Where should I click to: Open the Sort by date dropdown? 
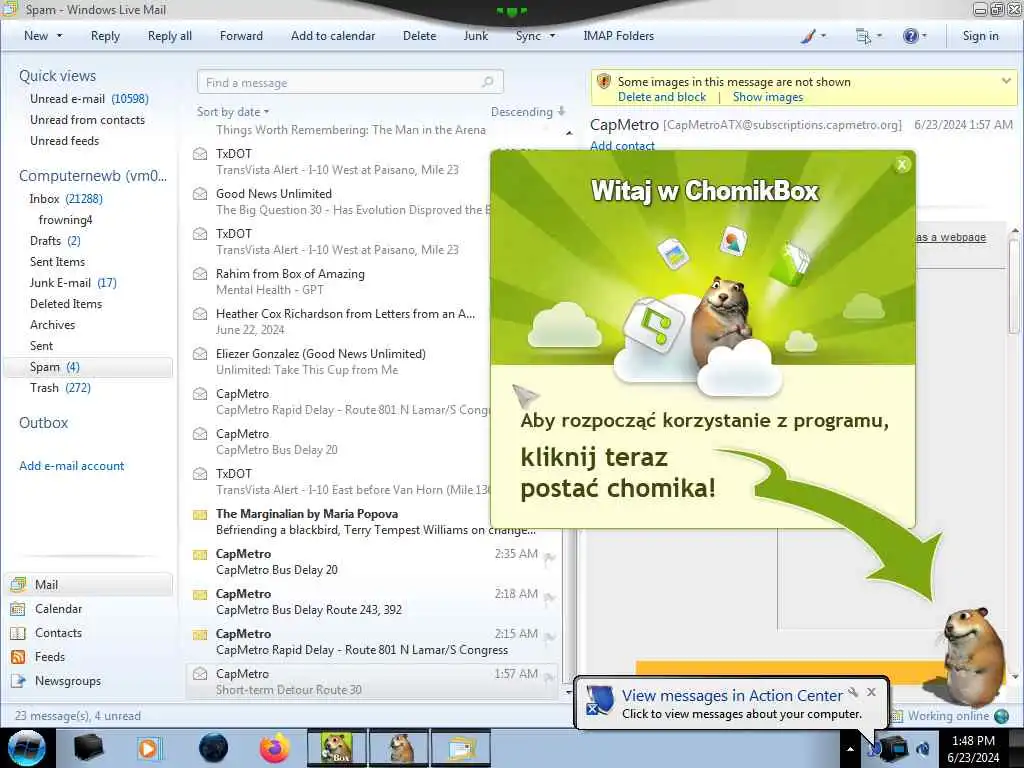(233, 112)
